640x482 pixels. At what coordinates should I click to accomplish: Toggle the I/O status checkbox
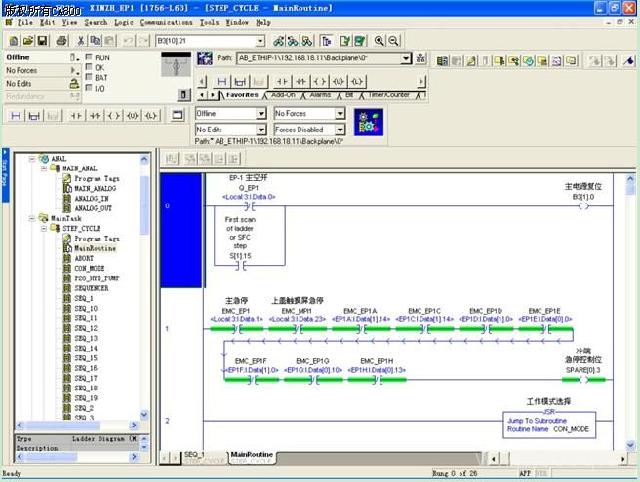[89, 88]
